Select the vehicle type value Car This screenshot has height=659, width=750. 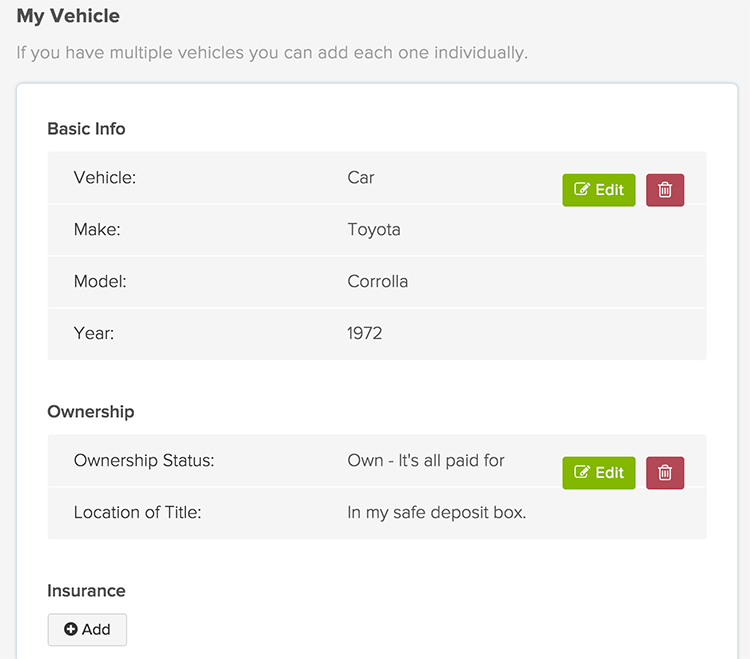(x=361, y=178)
